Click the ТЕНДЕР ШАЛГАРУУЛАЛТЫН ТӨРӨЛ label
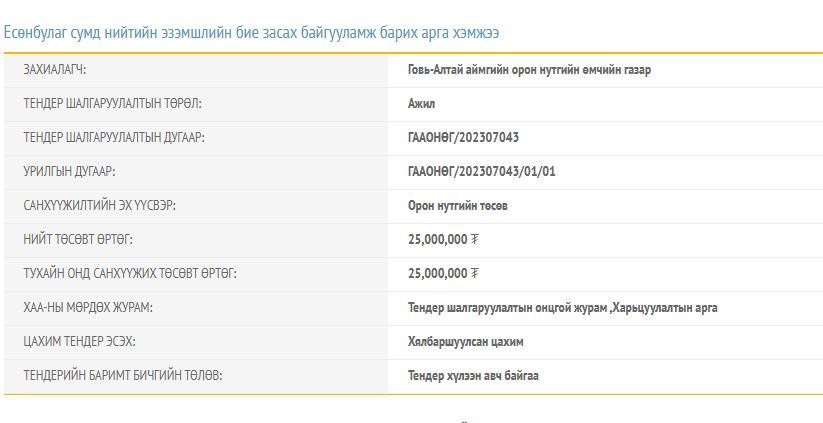 [119, 104]
